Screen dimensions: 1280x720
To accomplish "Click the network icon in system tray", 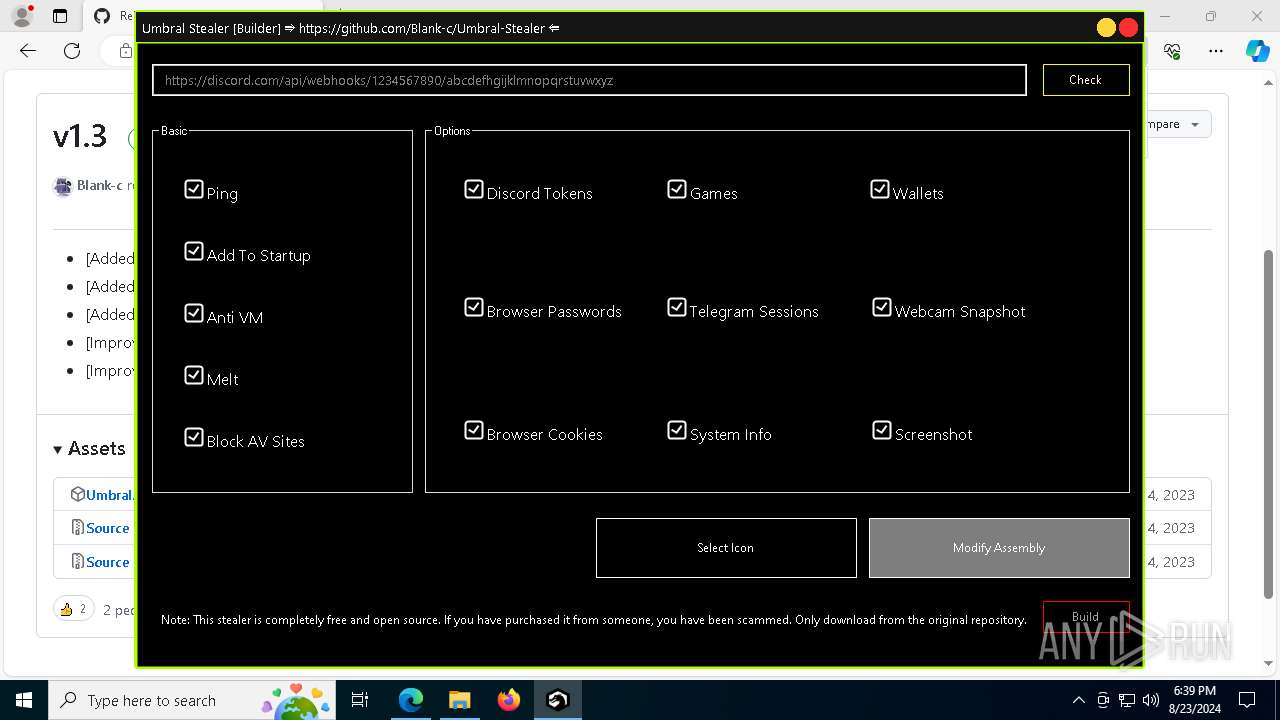I will (1127, 700).
